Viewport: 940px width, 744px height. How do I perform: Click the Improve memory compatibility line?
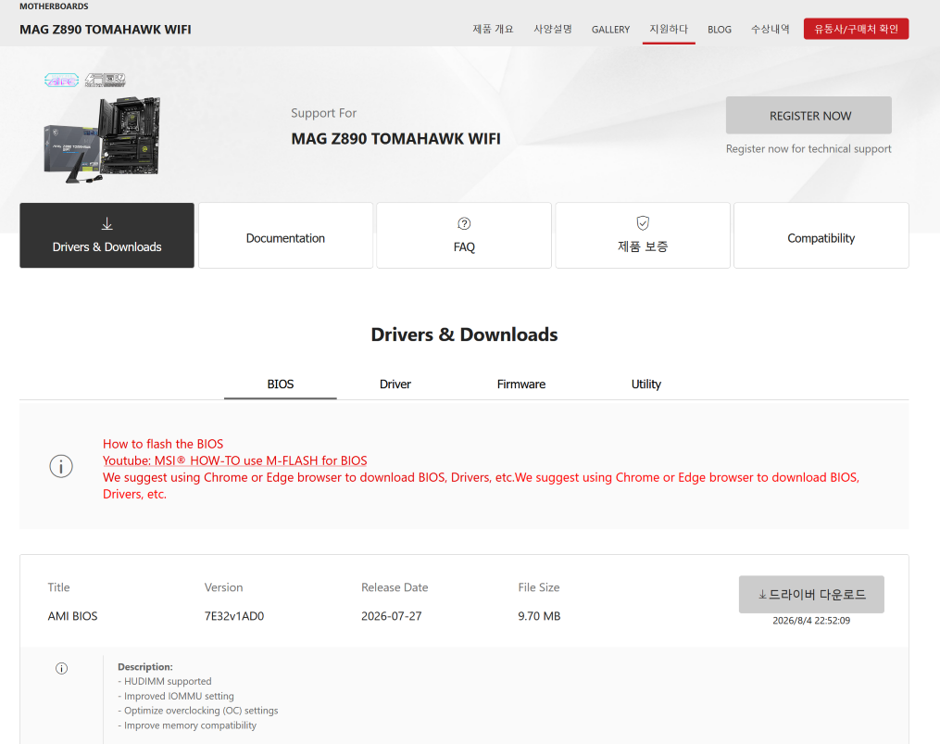pos(187,725)
